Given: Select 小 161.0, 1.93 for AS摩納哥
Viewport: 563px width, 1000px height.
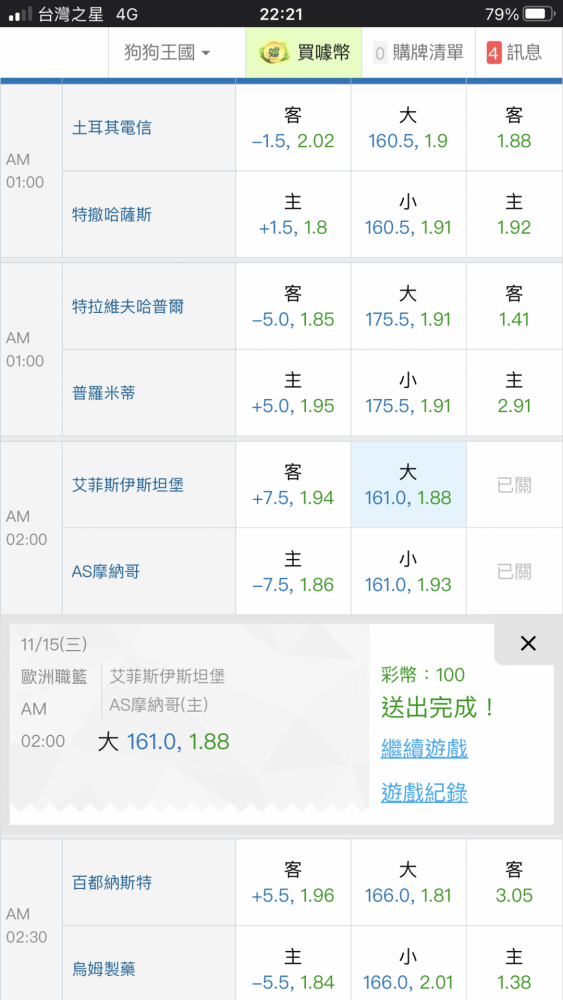Looking at the screenshot, I should pos(408,571).
